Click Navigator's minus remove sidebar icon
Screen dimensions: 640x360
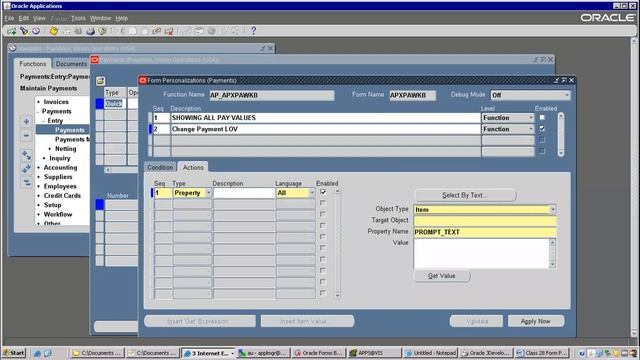tap(27, 136)
